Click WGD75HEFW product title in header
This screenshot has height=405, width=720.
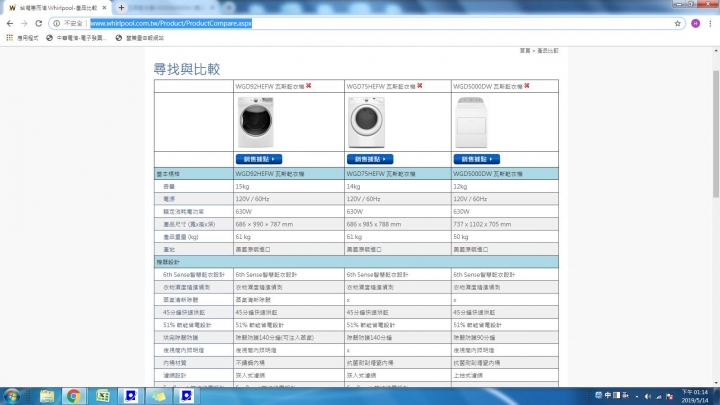(381, 86)
